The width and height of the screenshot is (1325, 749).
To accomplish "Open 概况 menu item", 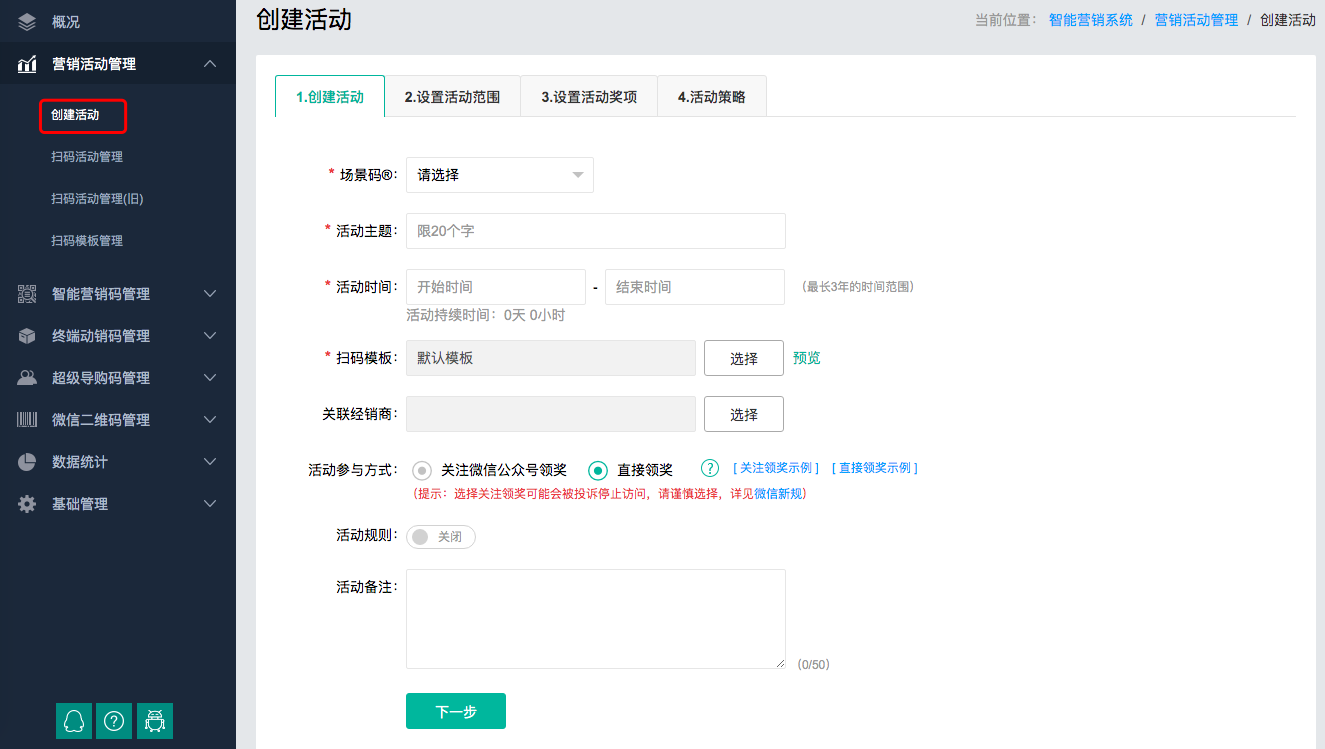I will 66,22.
